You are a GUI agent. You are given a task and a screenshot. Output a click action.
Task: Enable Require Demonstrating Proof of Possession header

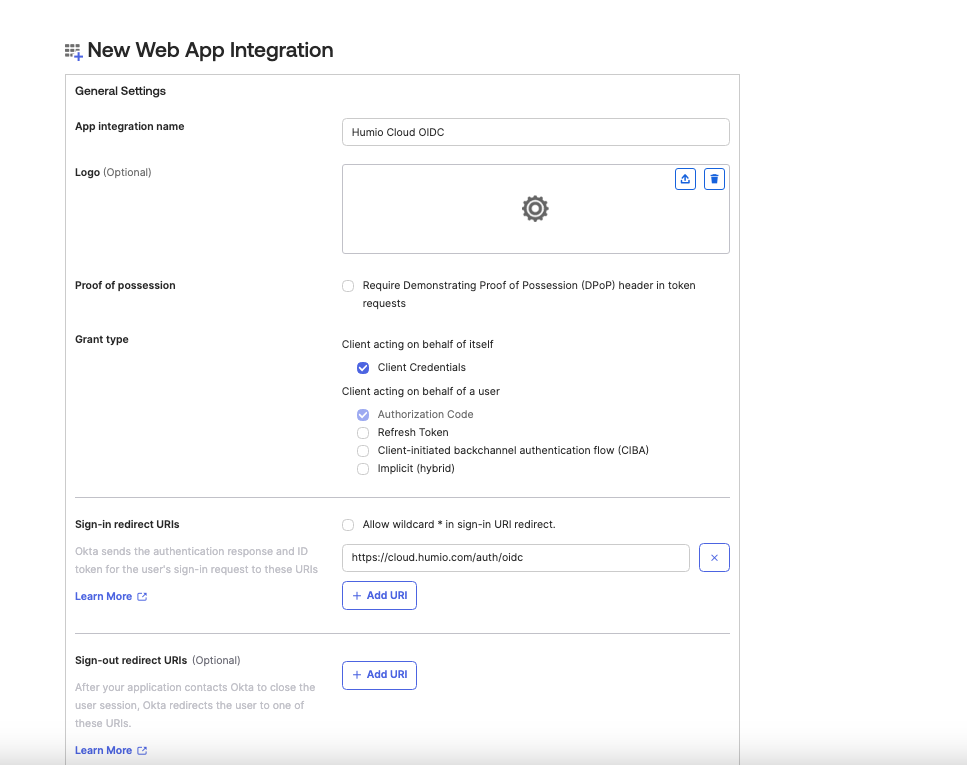(348, 286)
